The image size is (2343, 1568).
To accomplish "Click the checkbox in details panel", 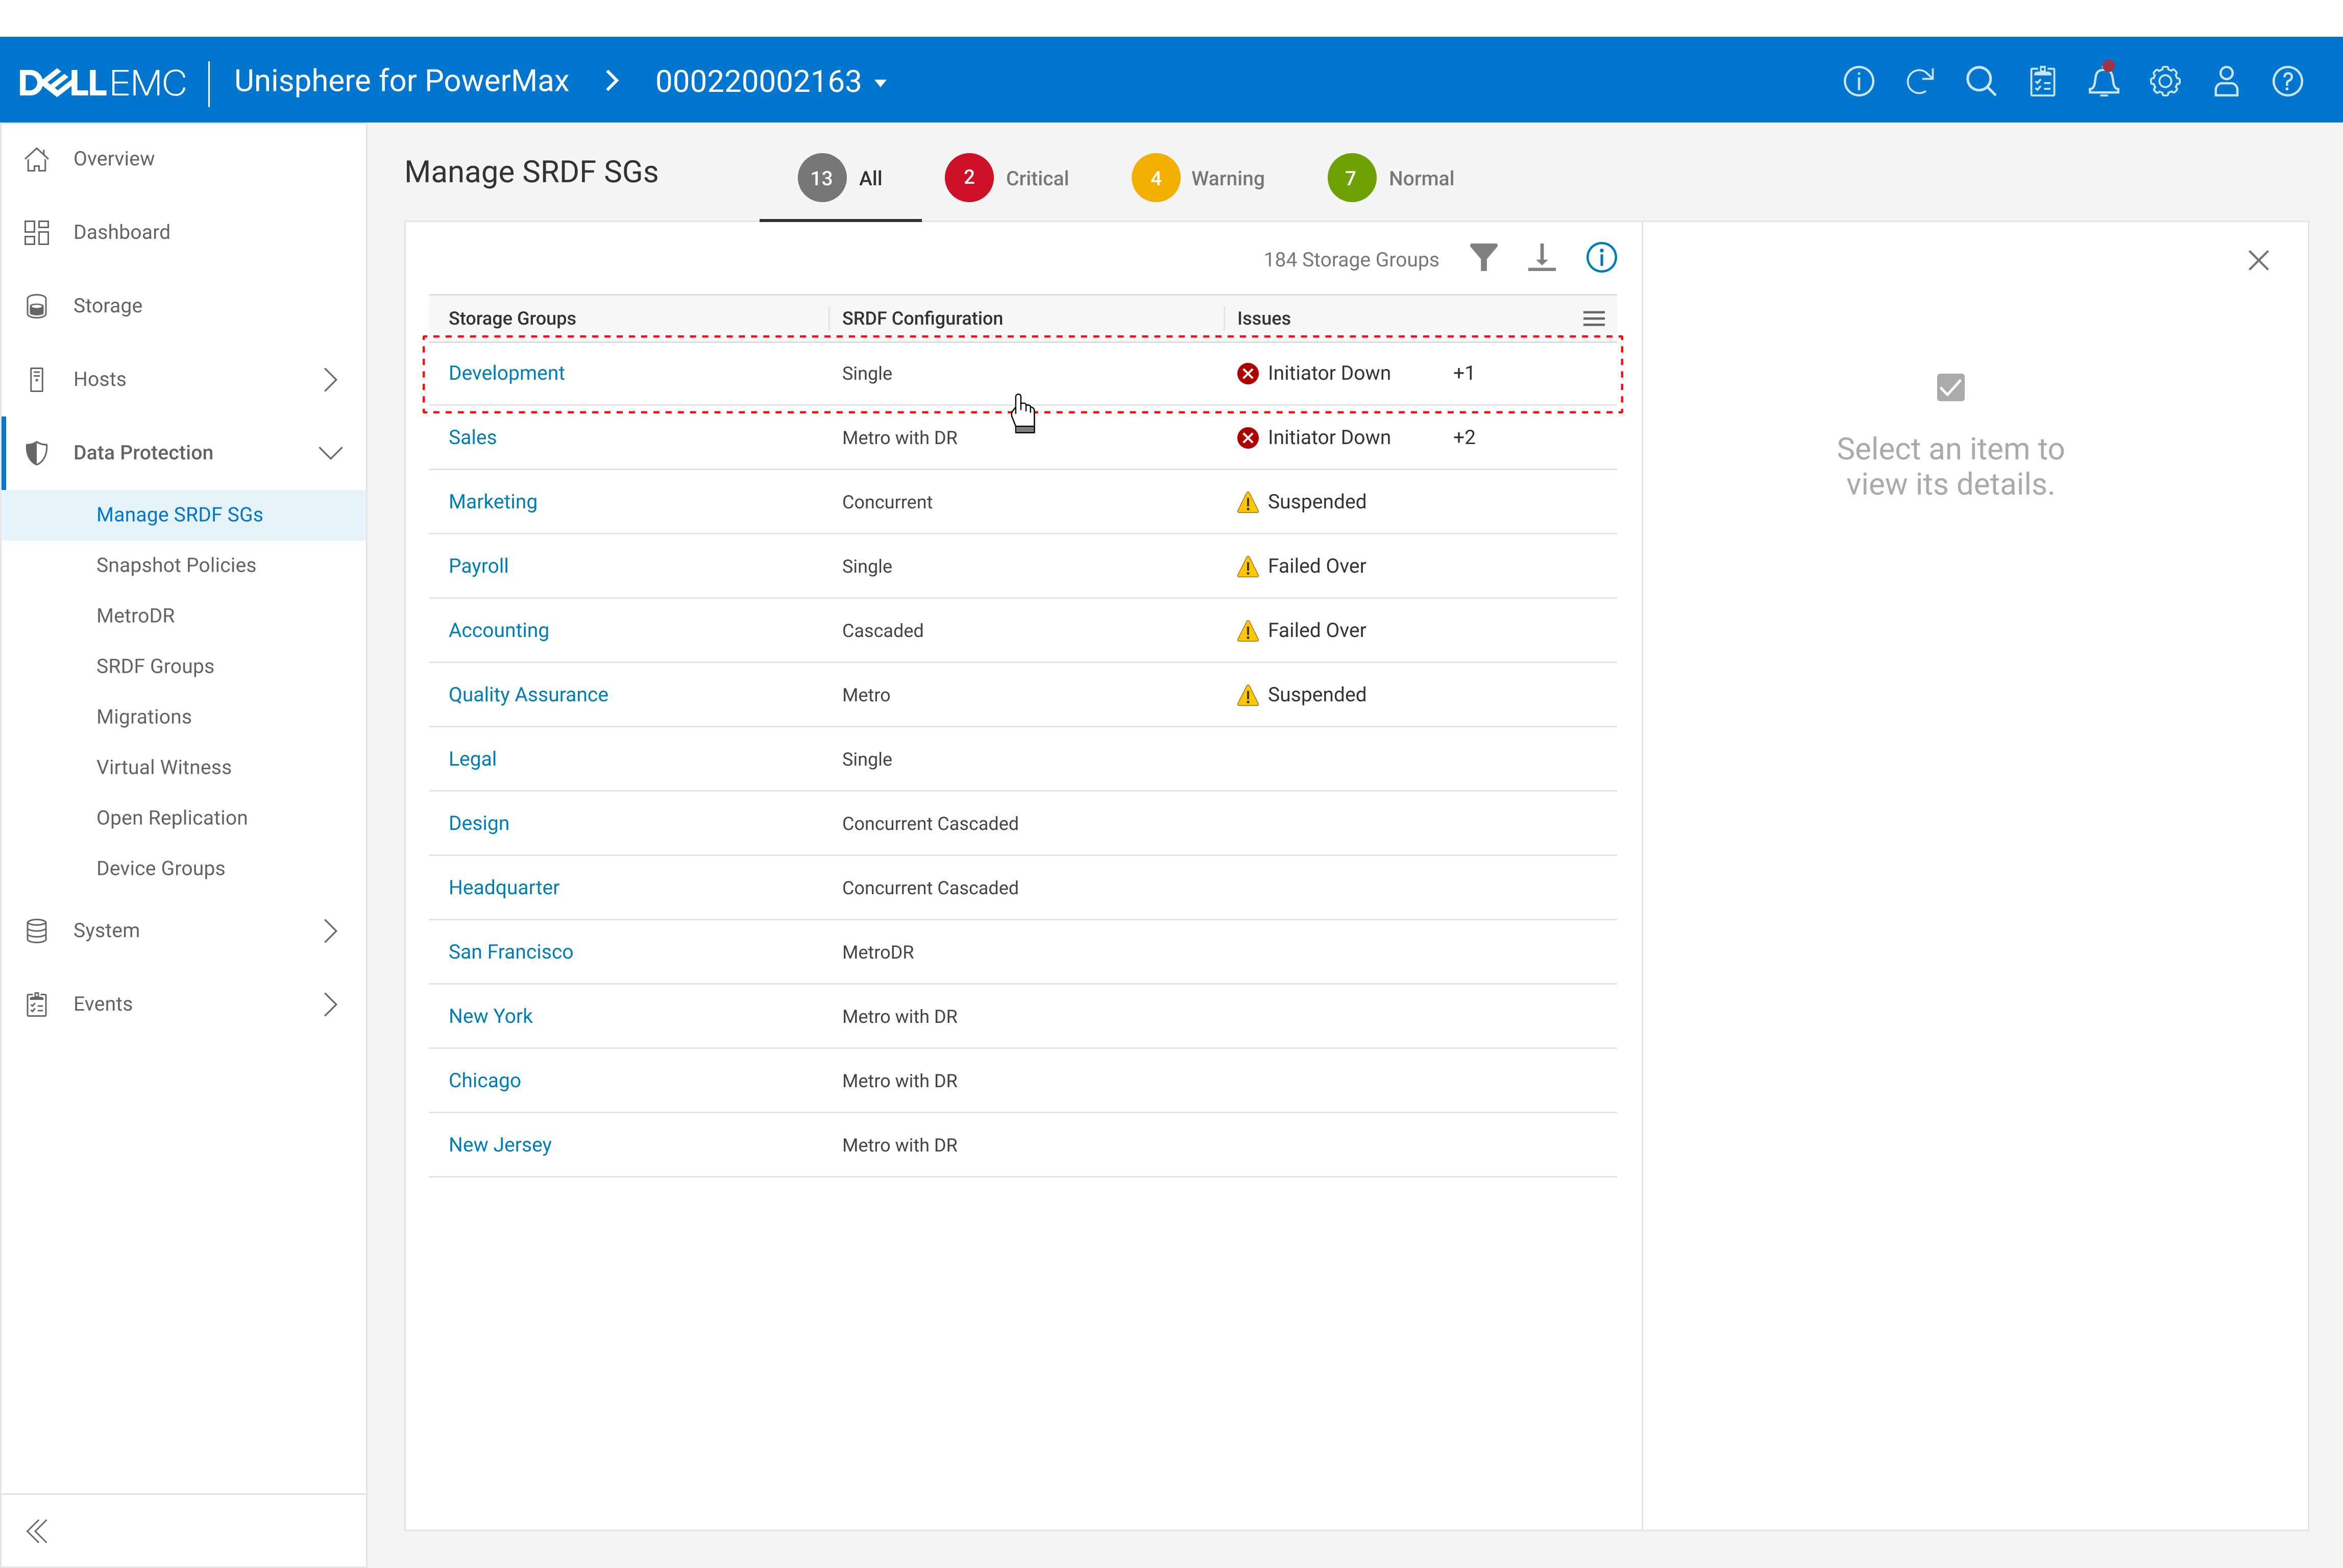I will pos(1950,387).
